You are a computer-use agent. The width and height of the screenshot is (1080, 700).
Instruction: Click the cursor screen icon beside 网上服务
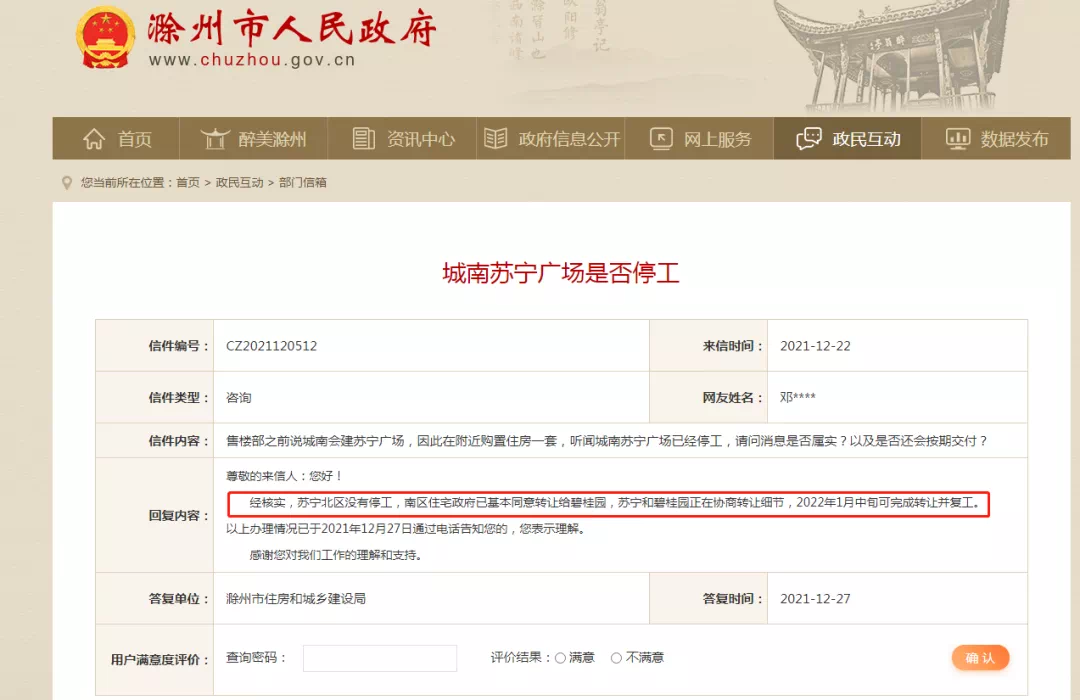[661, 139]
